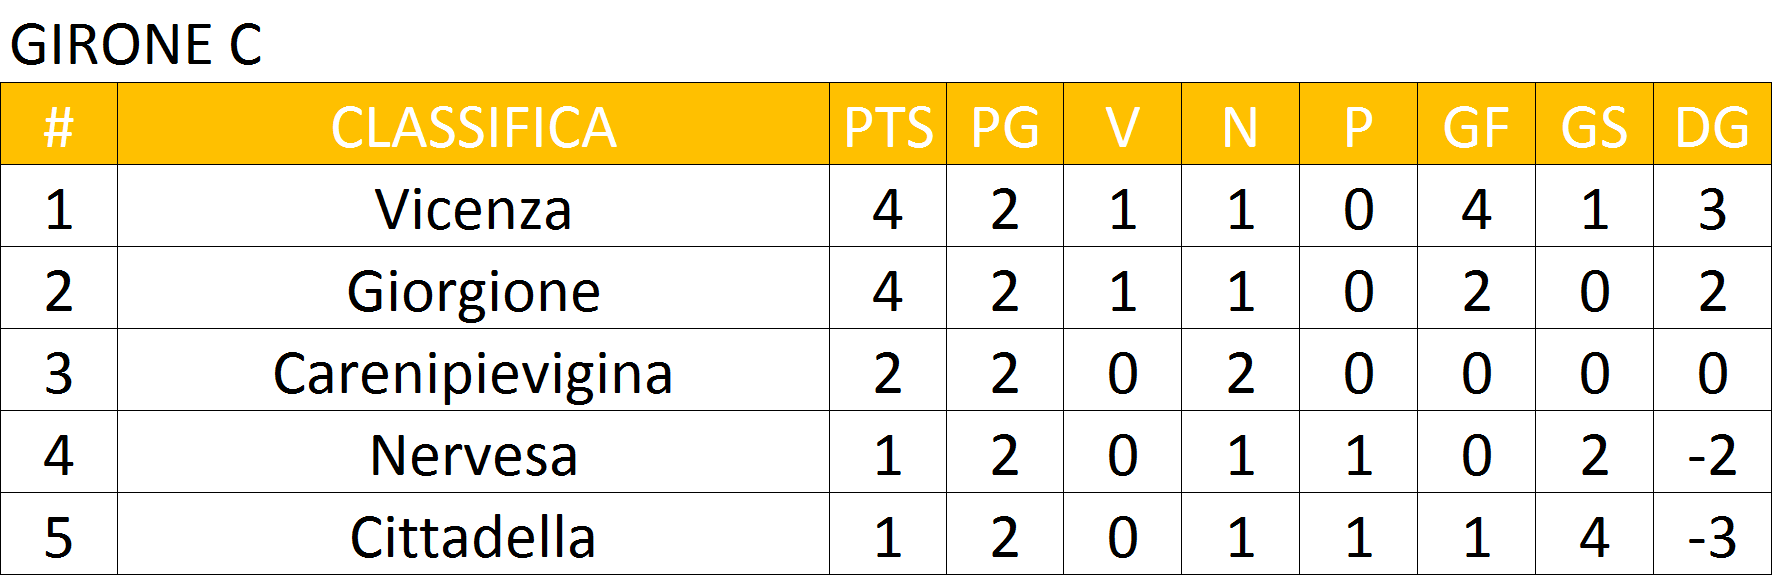
Task: Select the GS header cell
Action: (1594, 125)
